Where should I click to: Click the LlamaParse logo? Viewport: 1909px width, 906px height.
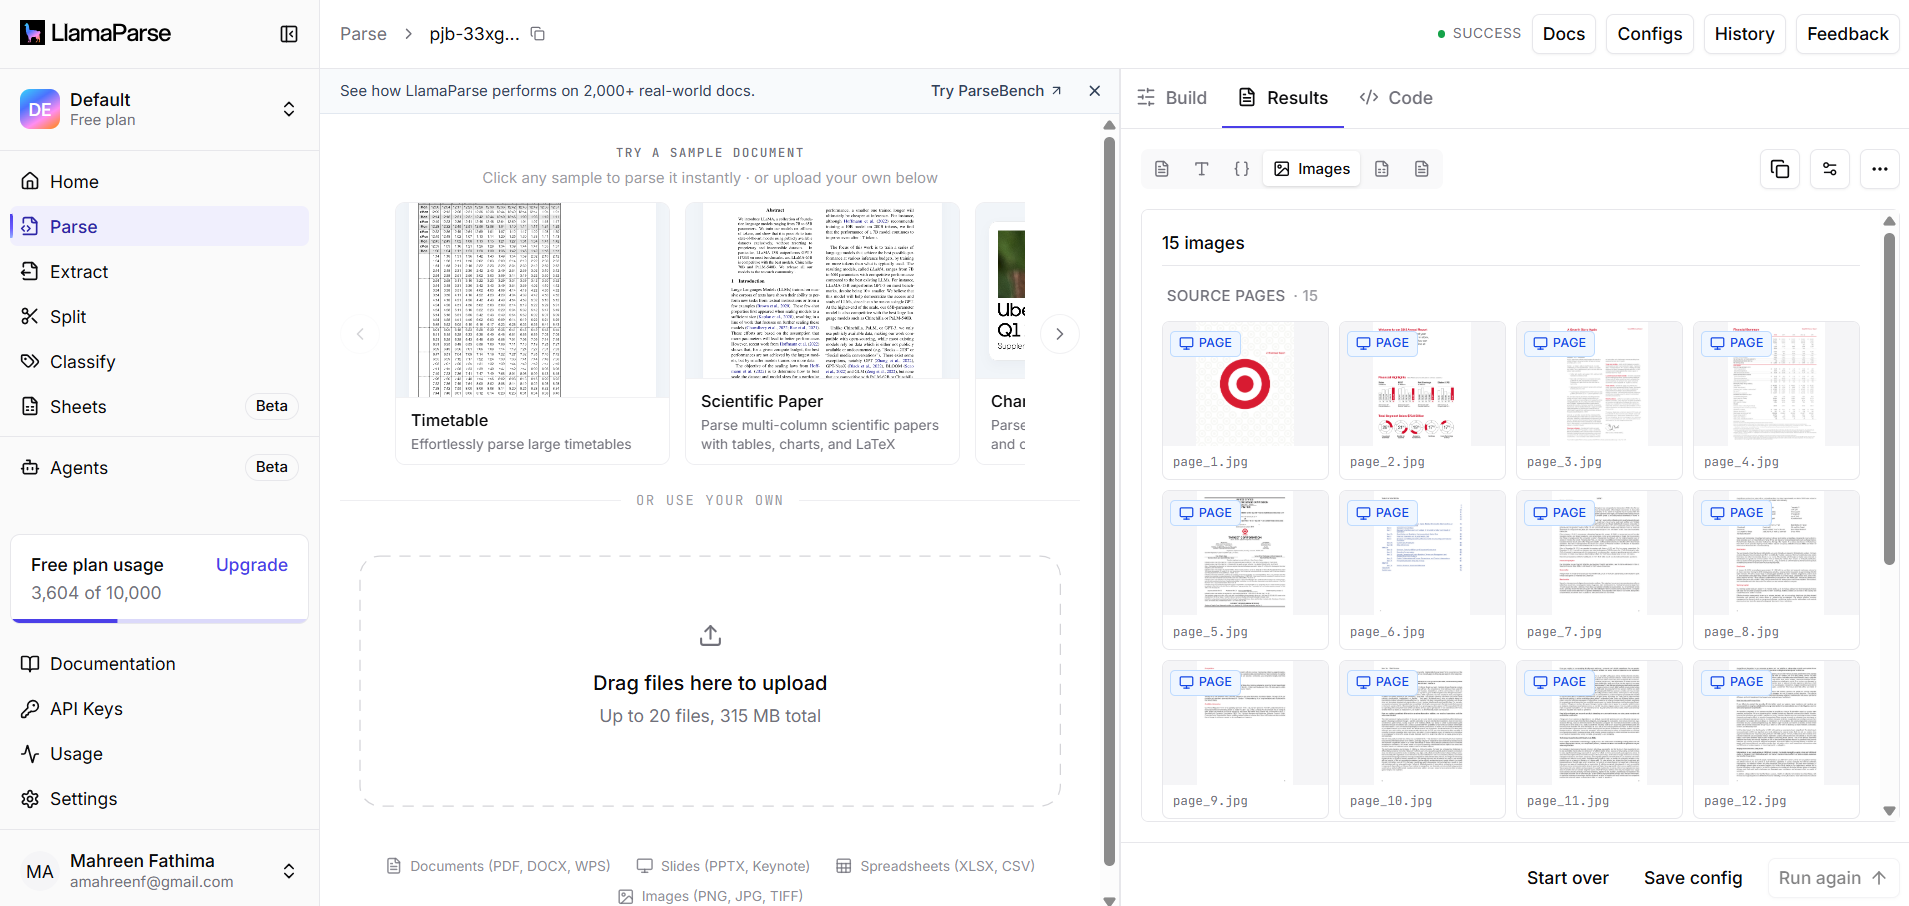click(96, 33)
